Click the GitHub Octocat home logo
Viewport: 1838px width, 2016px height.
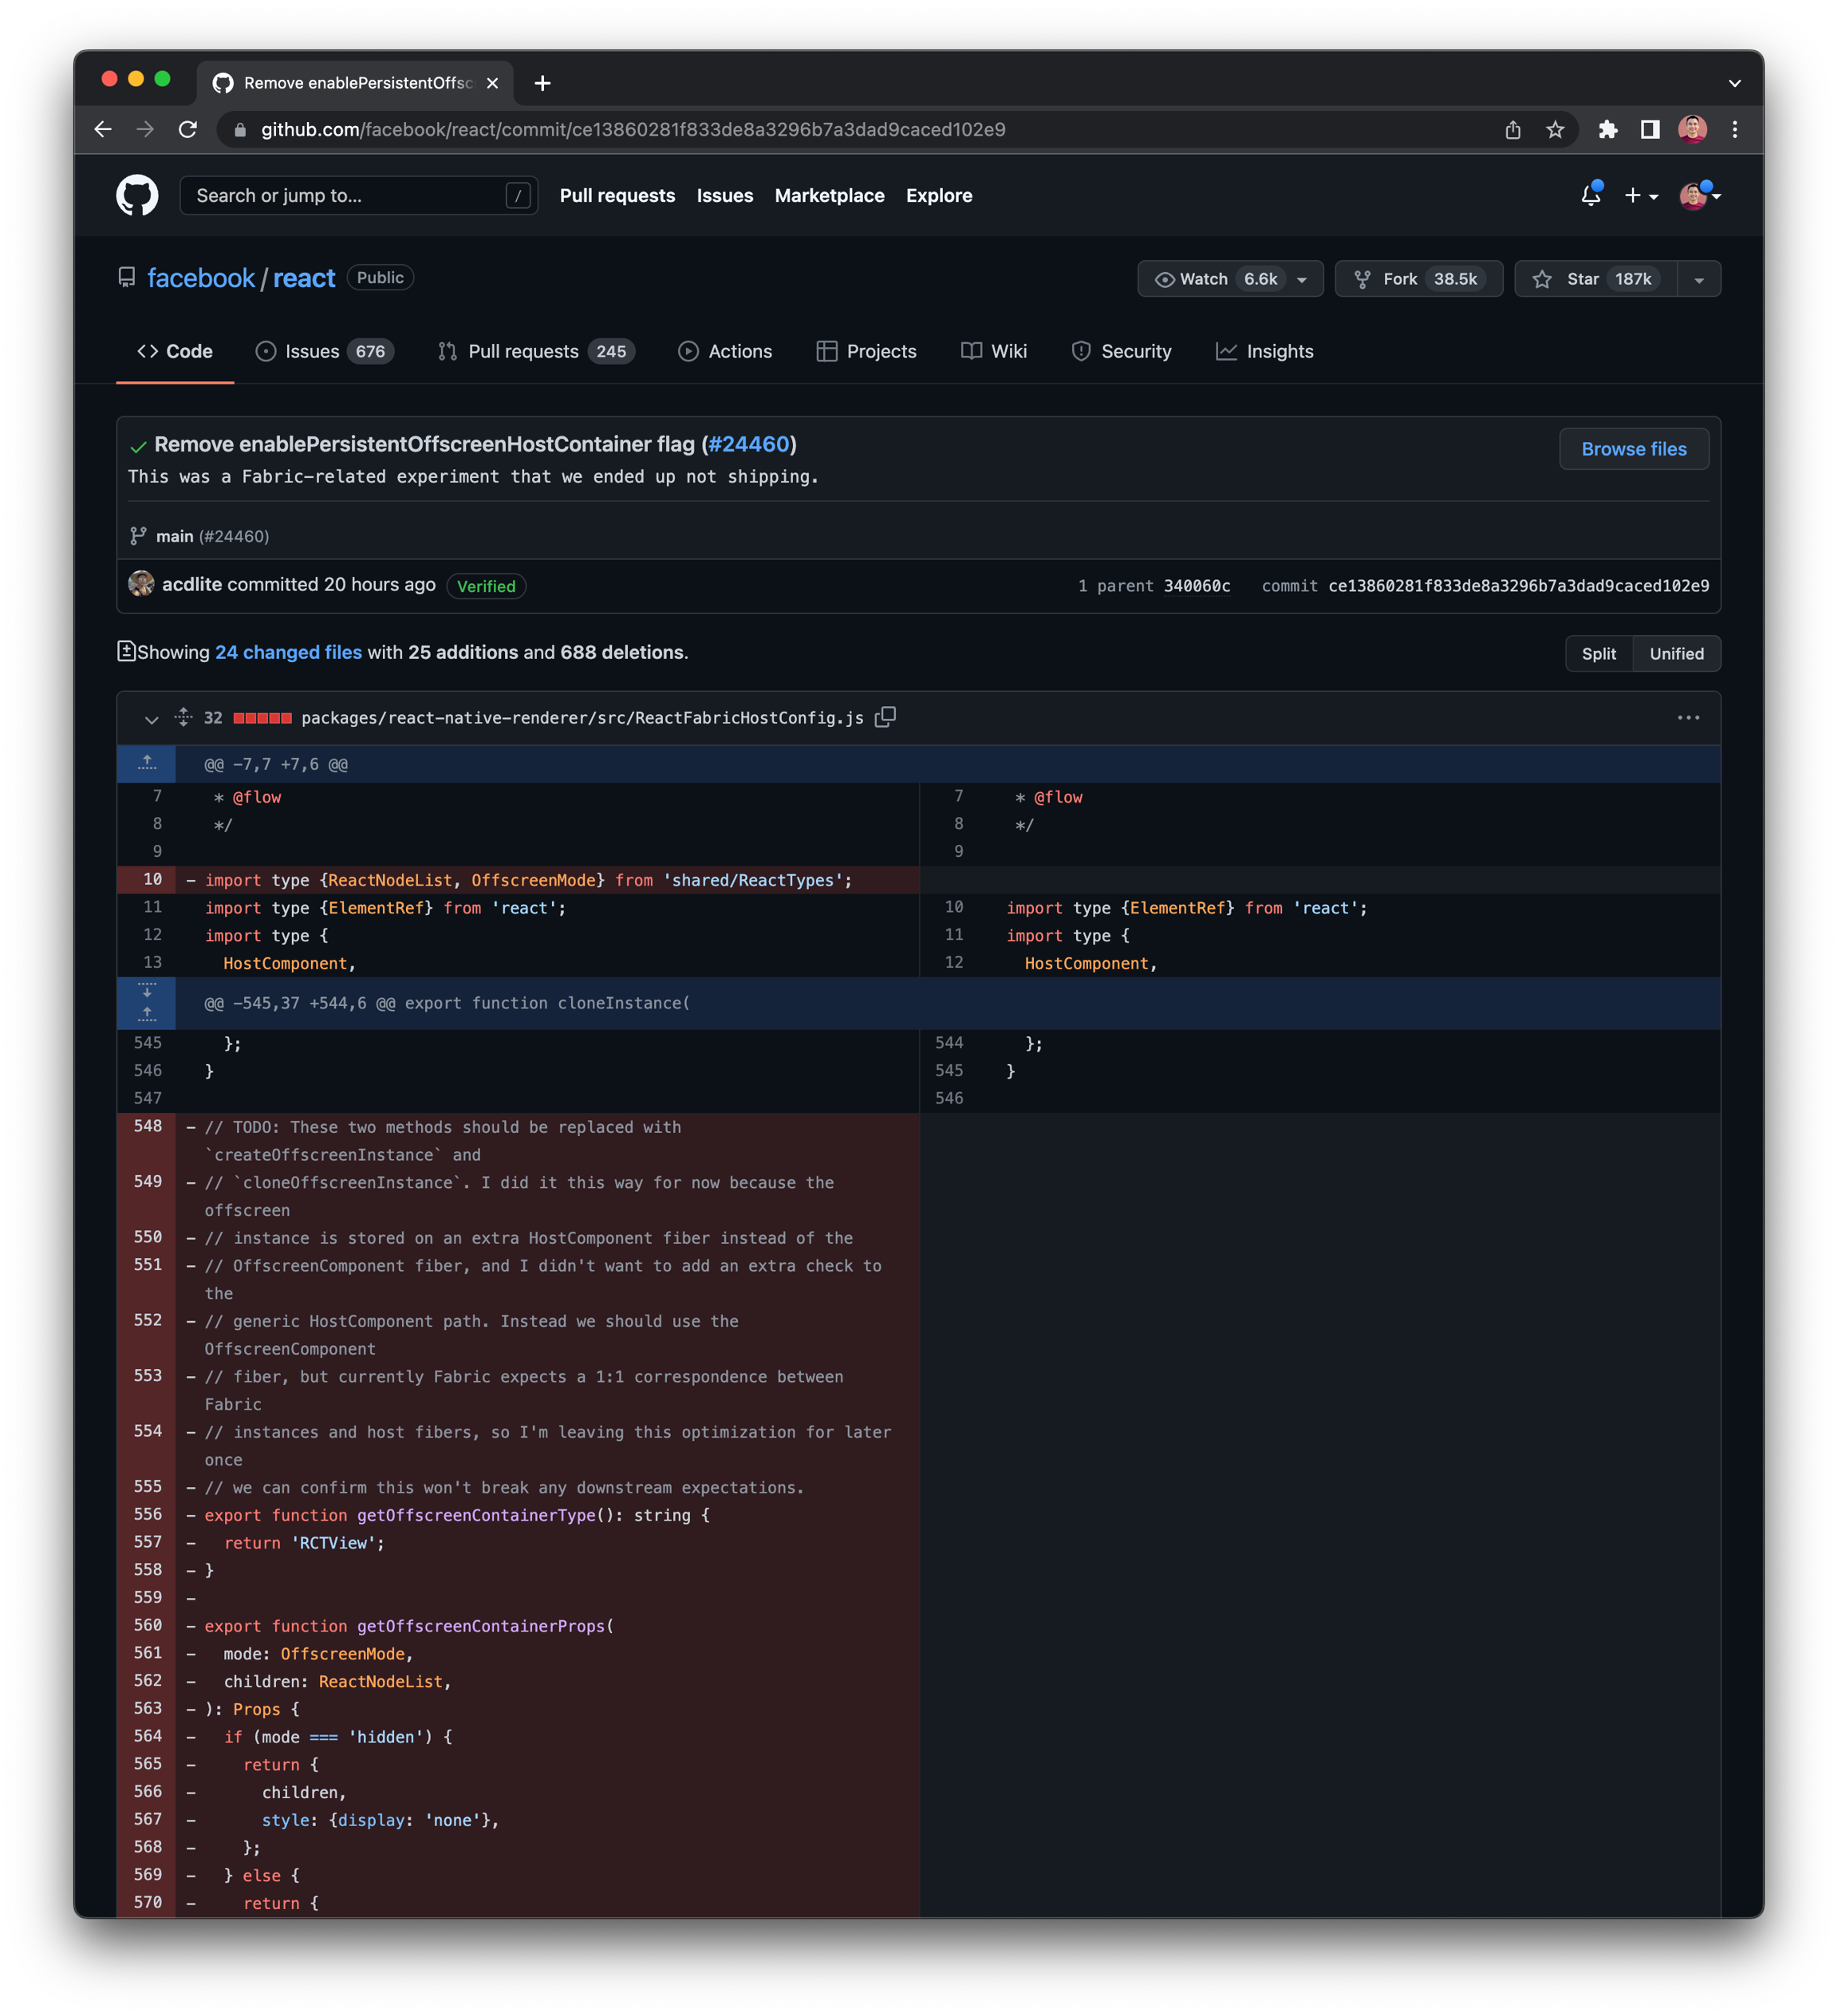click(137, 196)
